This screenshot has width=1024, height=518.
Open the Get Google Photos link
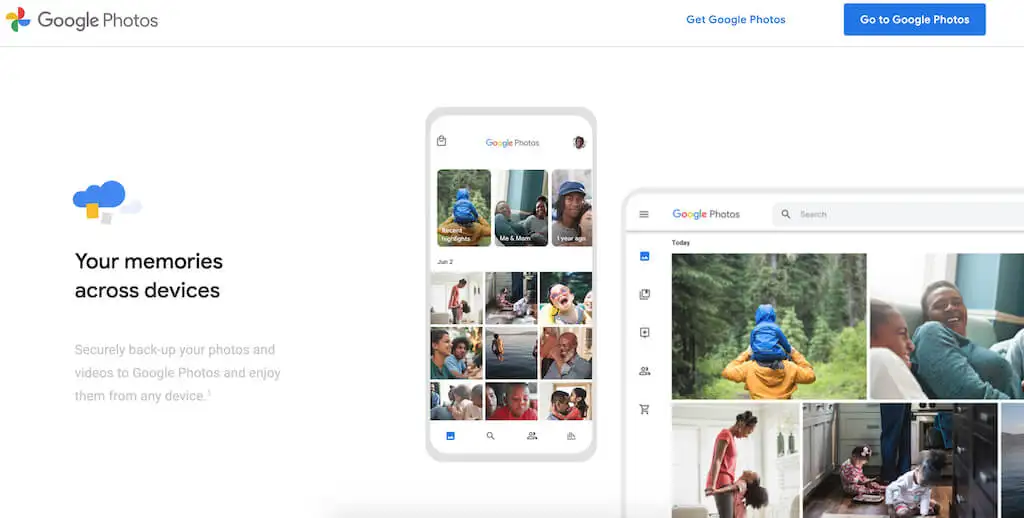(735, 20)
